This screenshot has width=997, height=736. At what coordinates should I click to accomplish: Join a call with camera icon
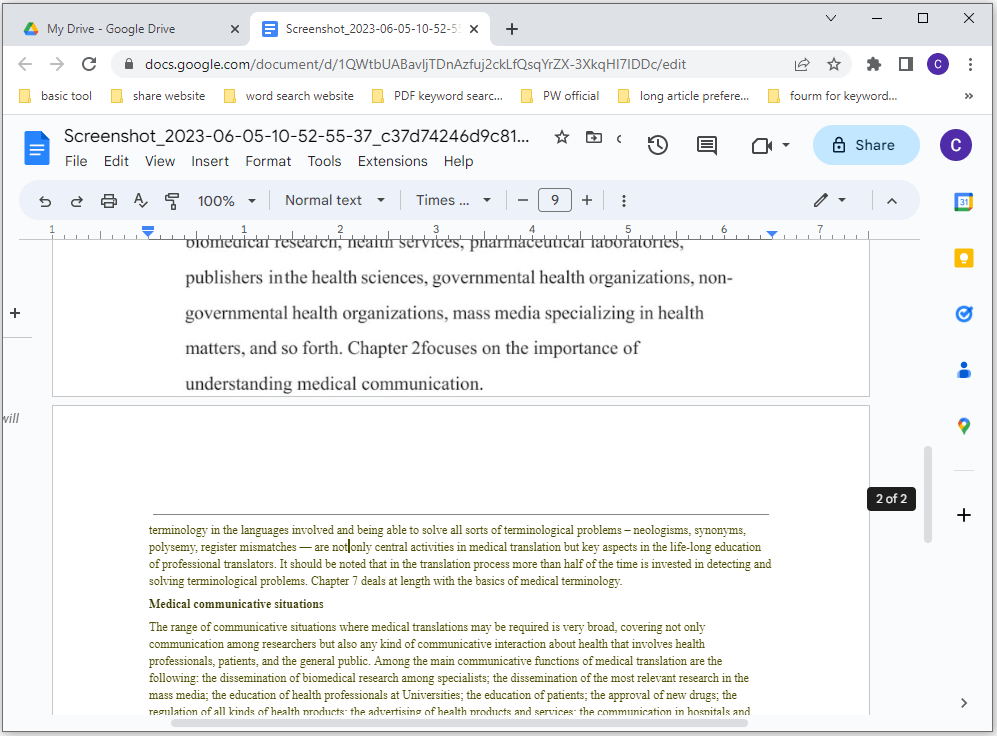tap(761, 146)
